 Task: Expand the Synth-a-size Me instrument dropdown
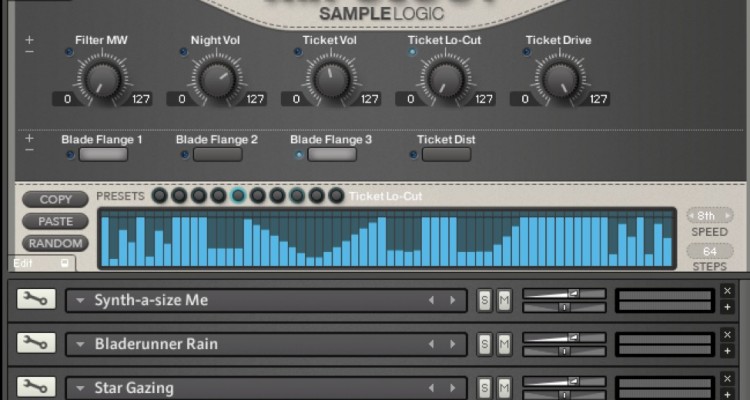(x=79, y=300)
